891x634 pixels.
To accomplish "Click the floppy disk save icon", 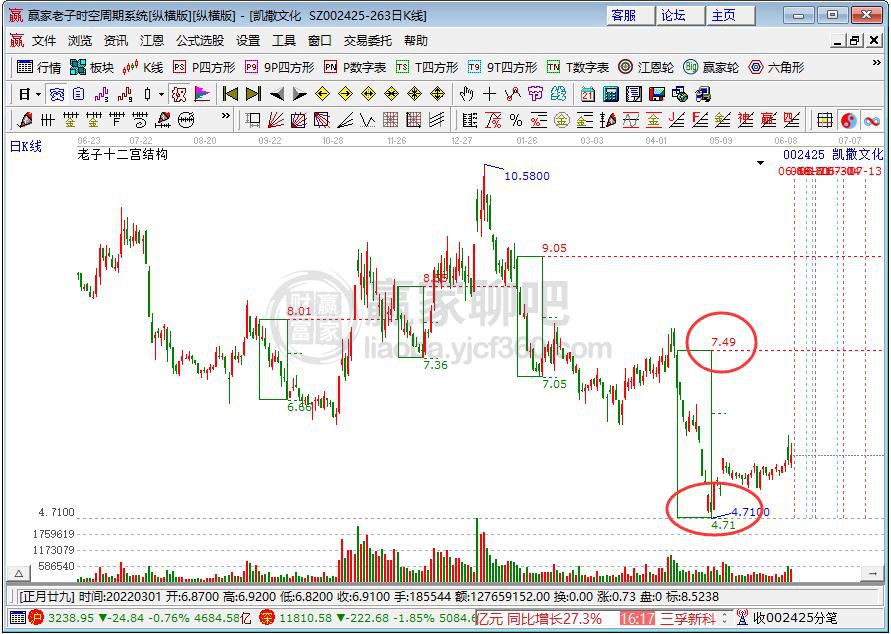I will click(657, 94).
